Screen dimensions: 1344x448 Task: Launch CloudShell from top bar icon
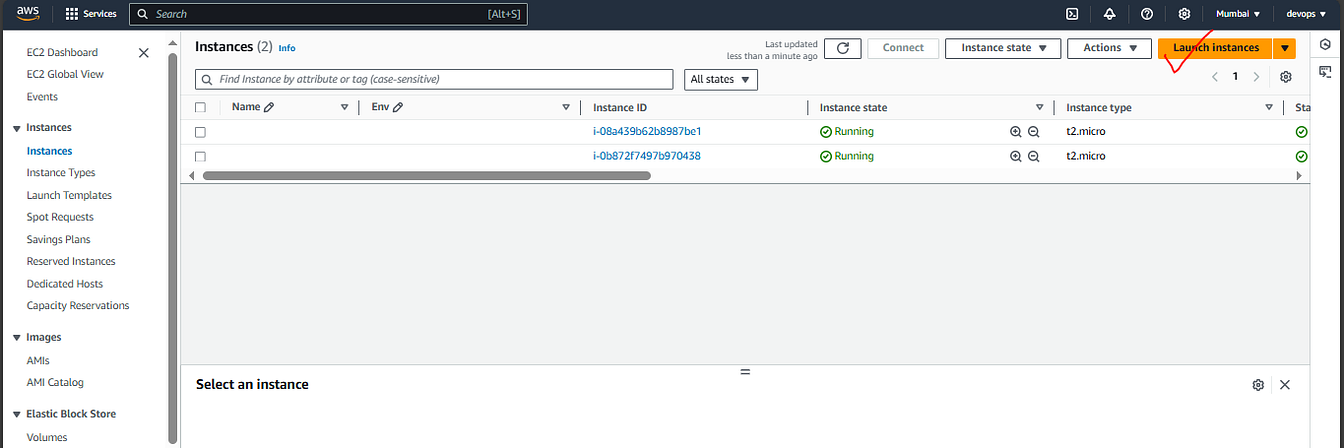(1072, 14)
